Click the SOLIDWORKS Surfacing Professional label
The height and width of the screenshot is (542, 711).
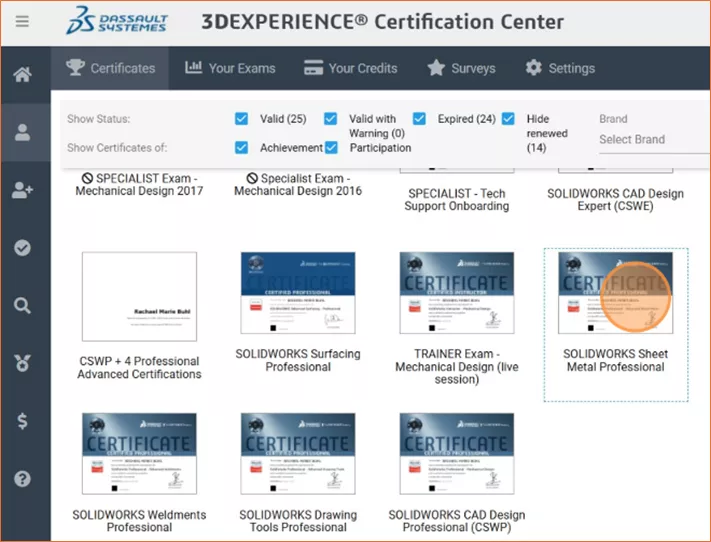(x=298, y=360)
